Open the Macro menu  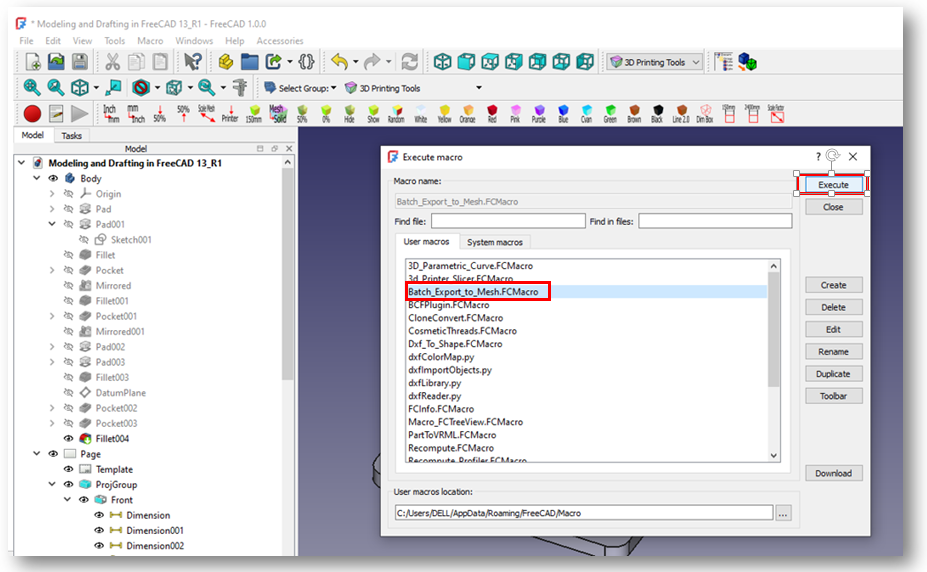[x=150, y=41]
